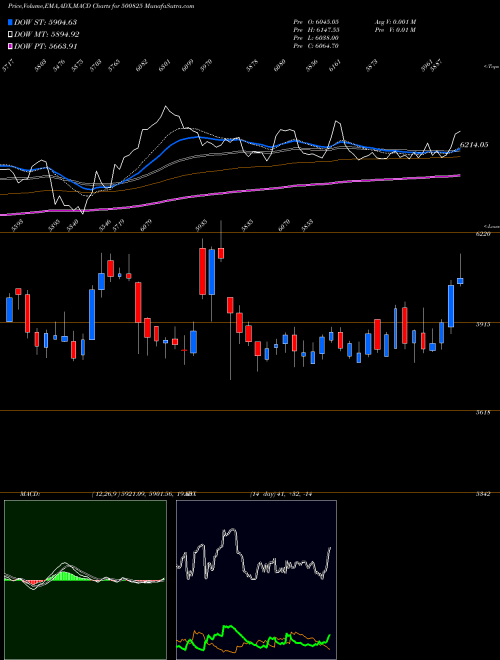The width and height of the screenshot is (500, 660).
Task: Click the Pre V volume value
Action: tap(407, 30)
